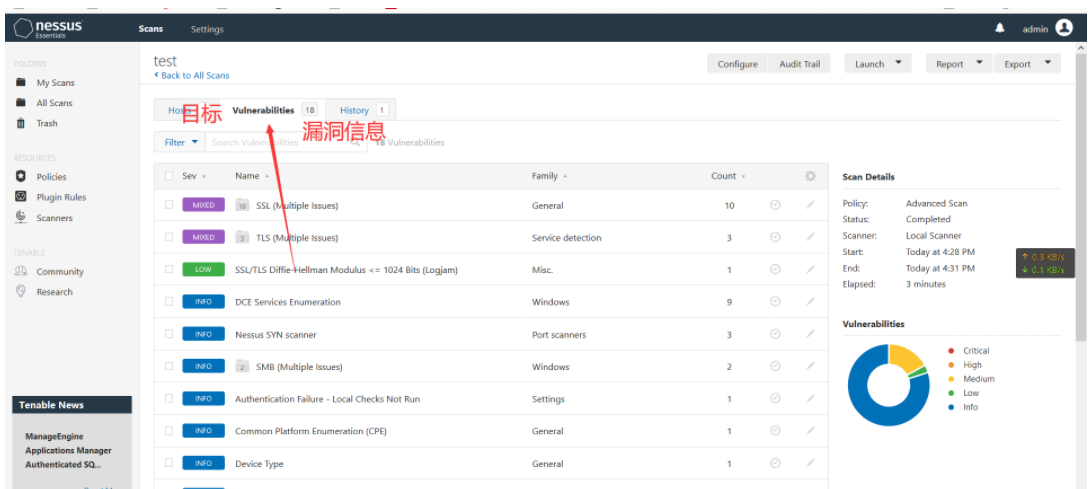Screen dimensions: 1088x489
Task: Click the Critical red legend dot
Action: pyautogui.click(x=951, y=351)
